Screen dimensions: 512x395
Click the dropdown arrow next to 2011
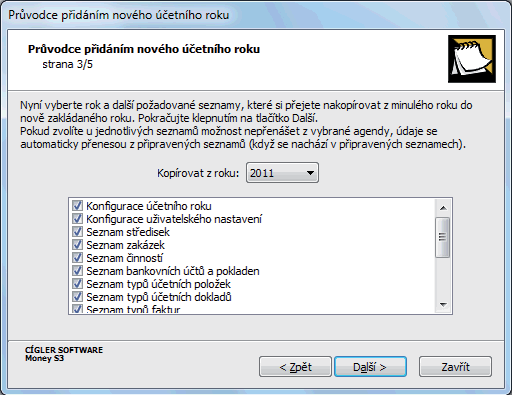pyautogui.click(x=310, y=173)
